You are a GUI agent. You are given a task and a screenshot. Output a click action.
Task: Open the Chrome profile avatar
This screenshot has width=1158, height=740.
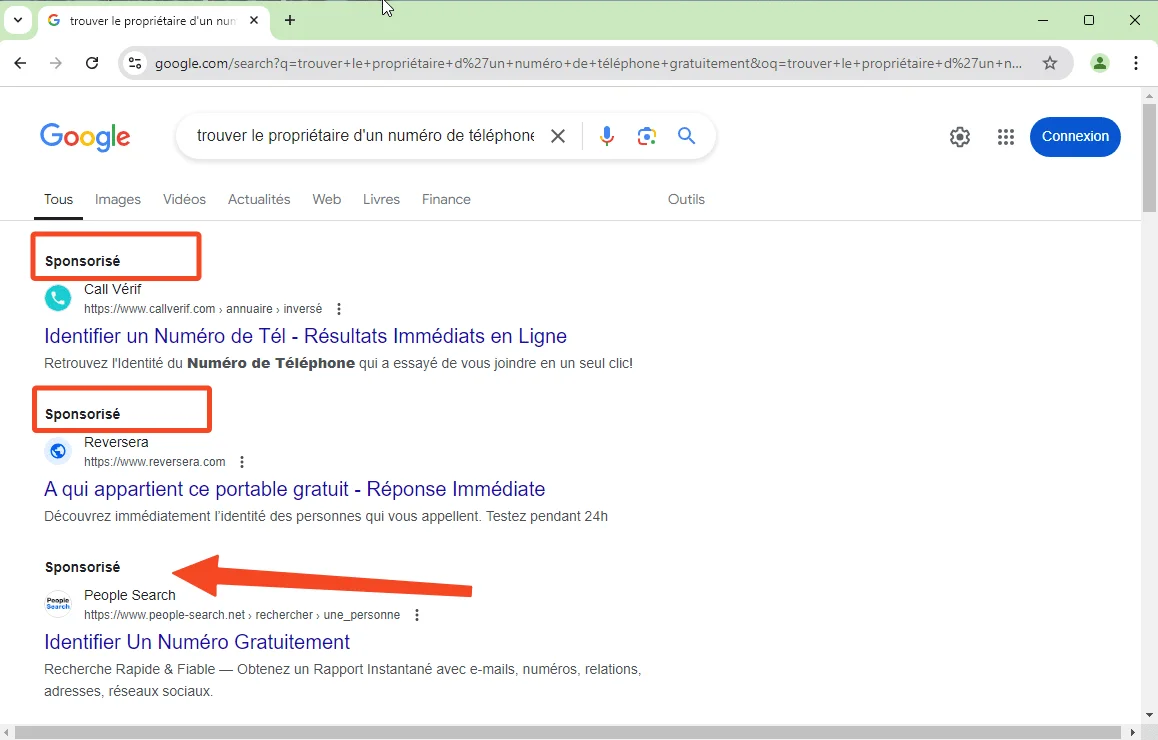(x=1100, y=64)
